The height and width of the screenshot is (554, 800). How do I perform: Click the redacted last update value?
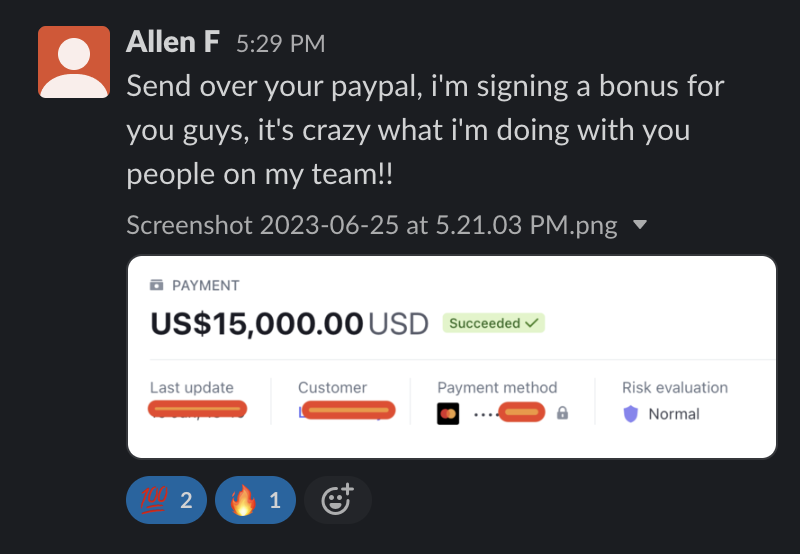point(197,410)
